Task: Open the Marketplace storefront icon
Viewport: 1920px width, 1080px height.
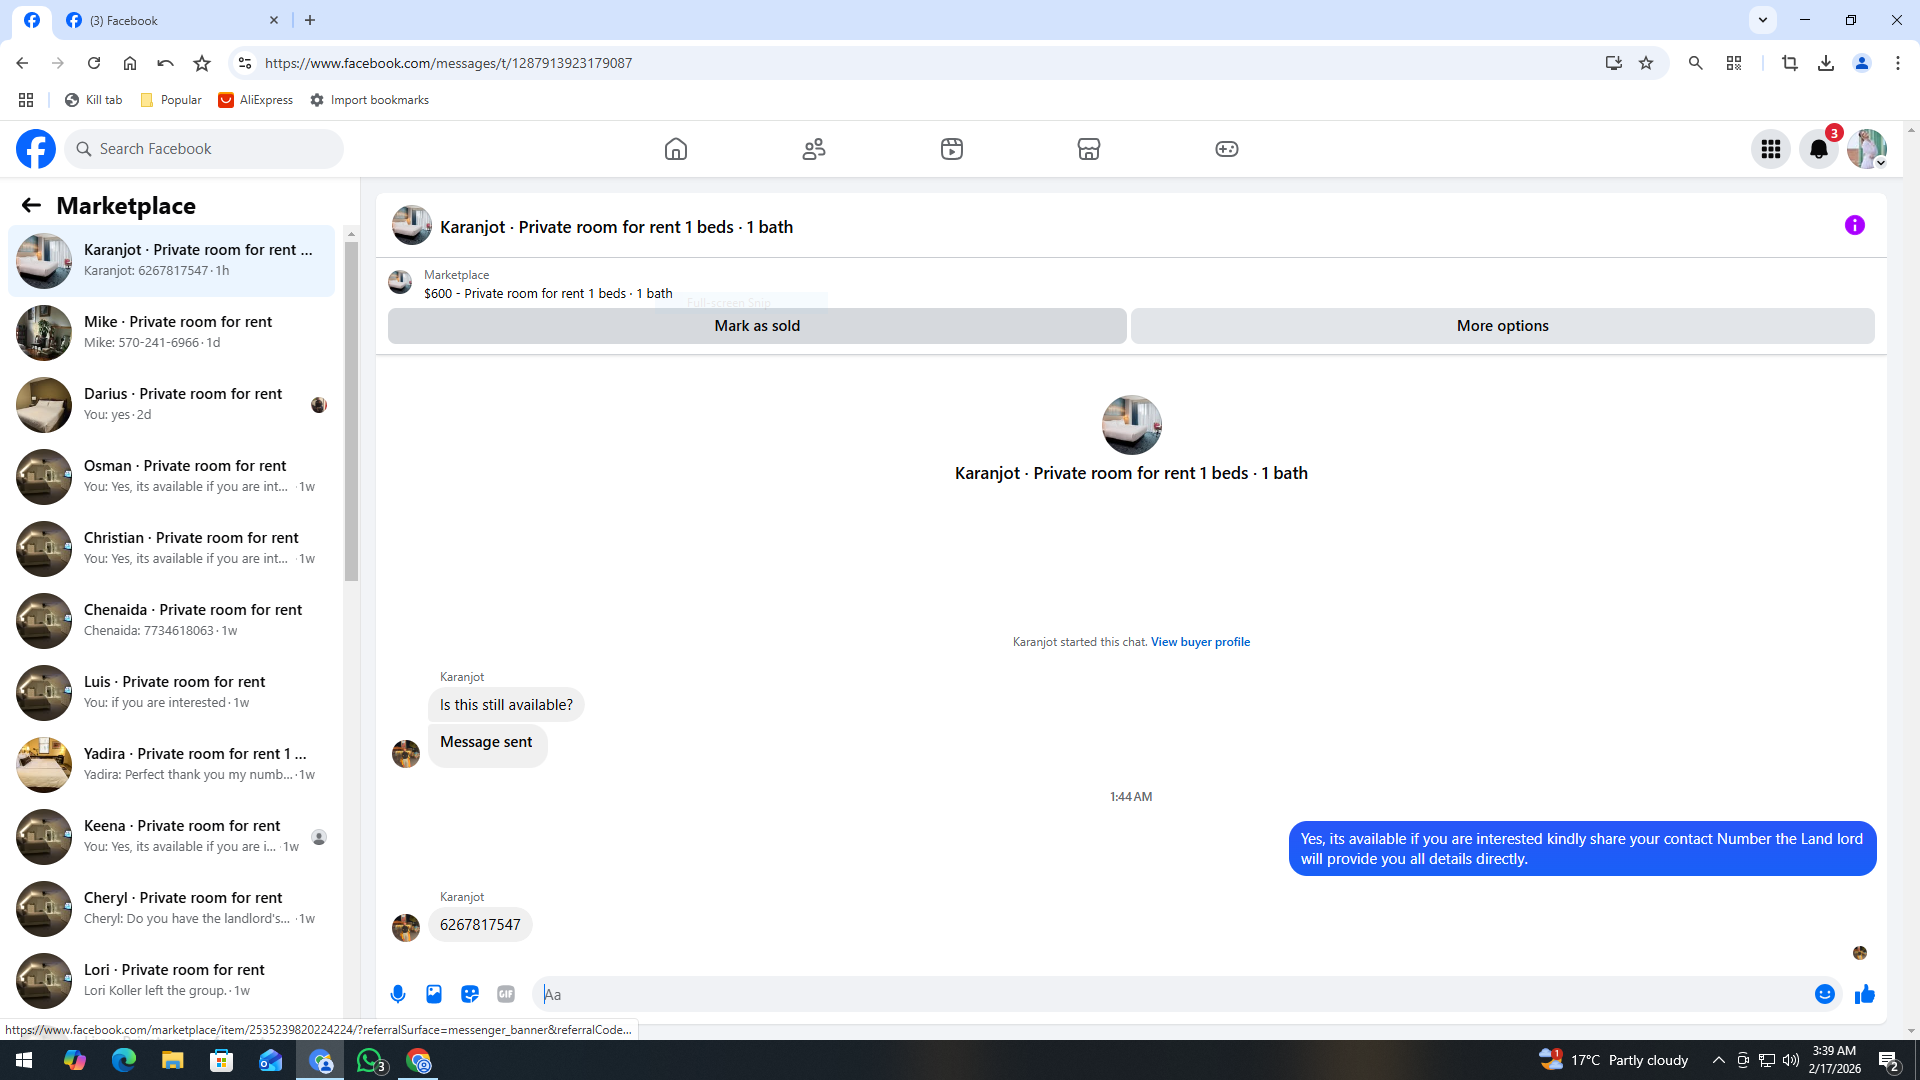Action: click(1089, 149)
